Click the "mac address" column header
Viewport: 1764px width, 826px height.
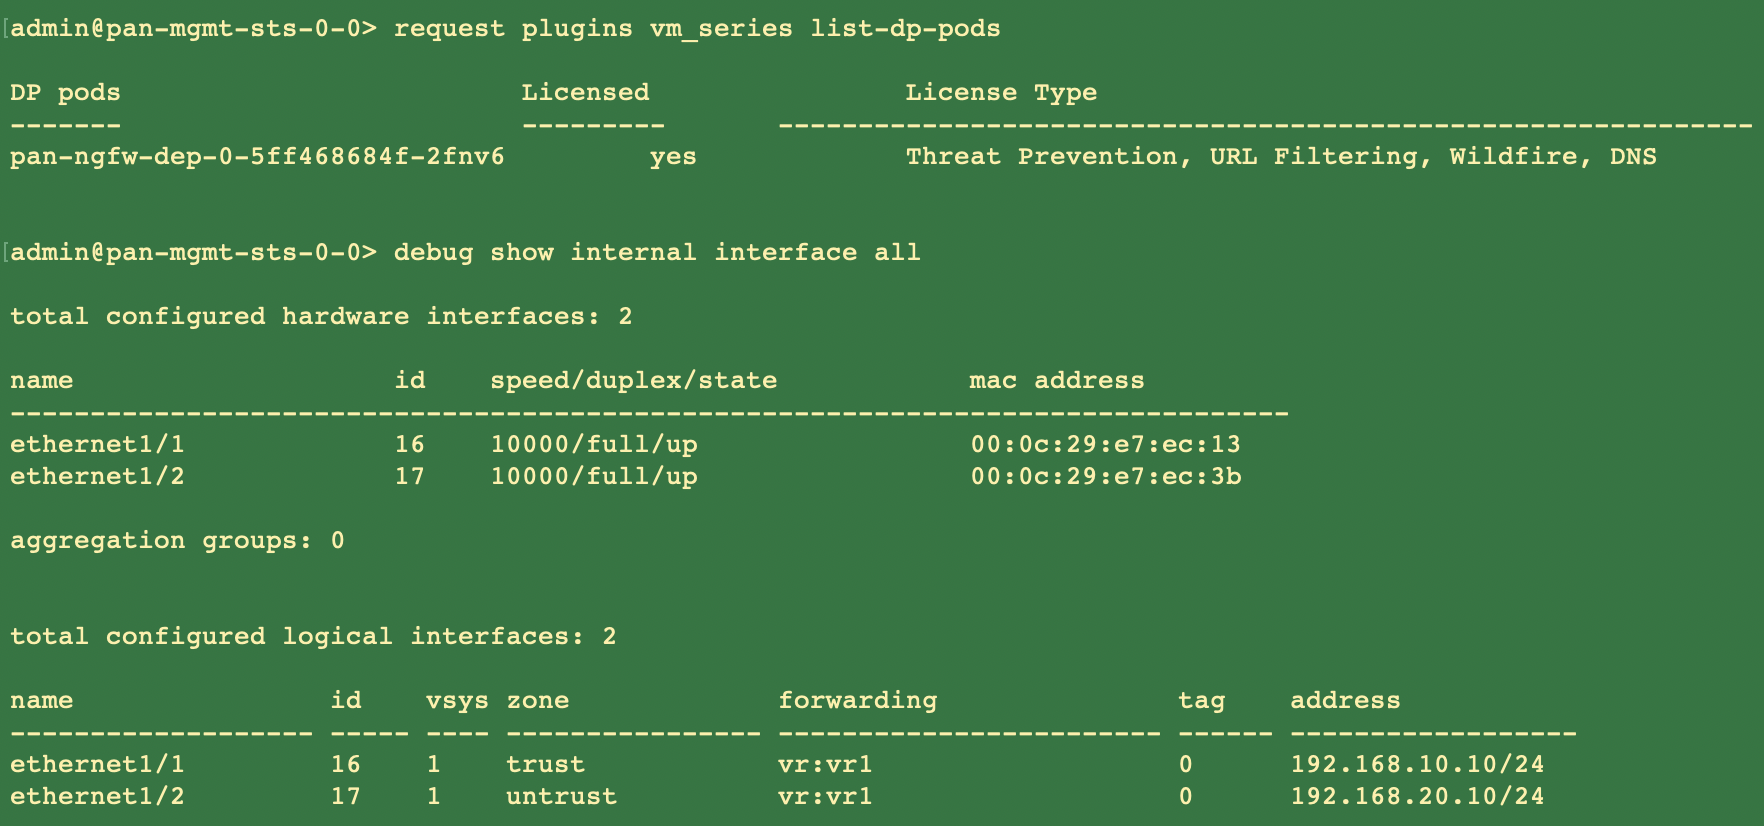click(1057, 381)
